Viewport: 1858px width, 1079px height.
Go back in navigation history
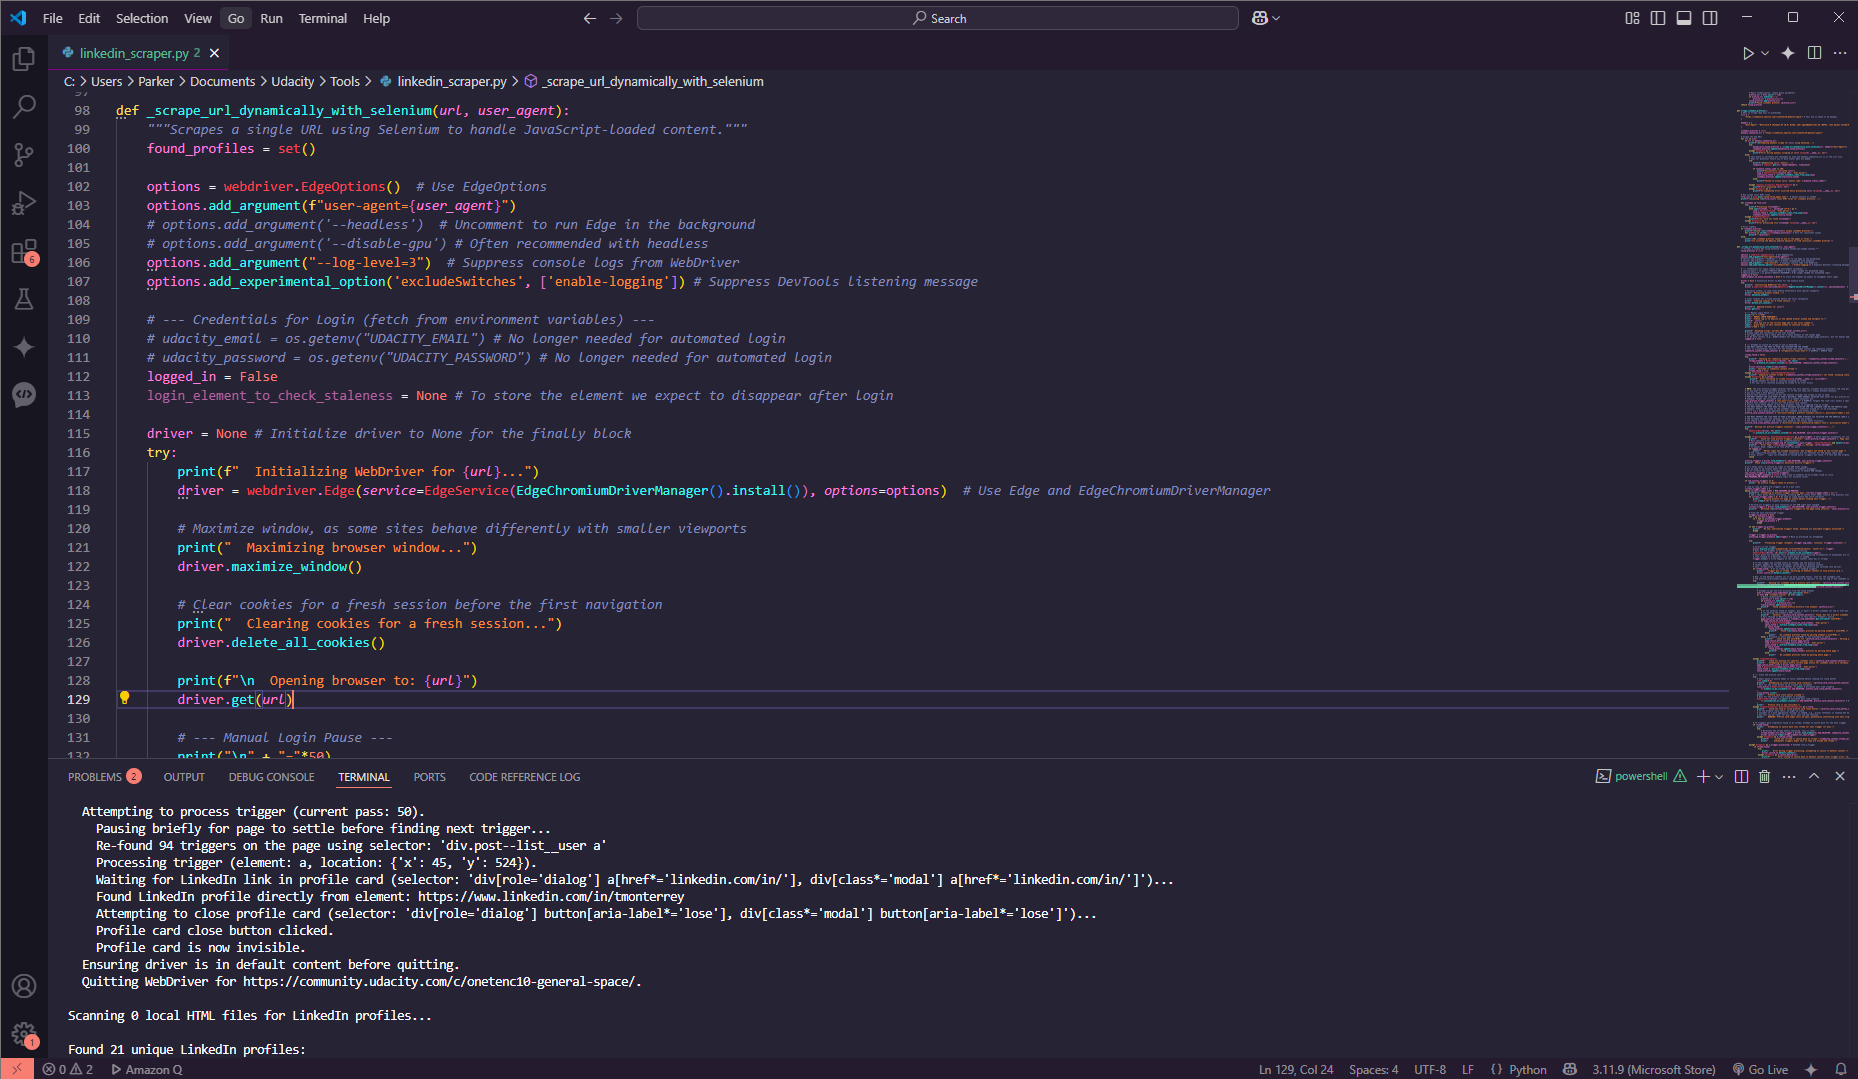pos(590,18)
